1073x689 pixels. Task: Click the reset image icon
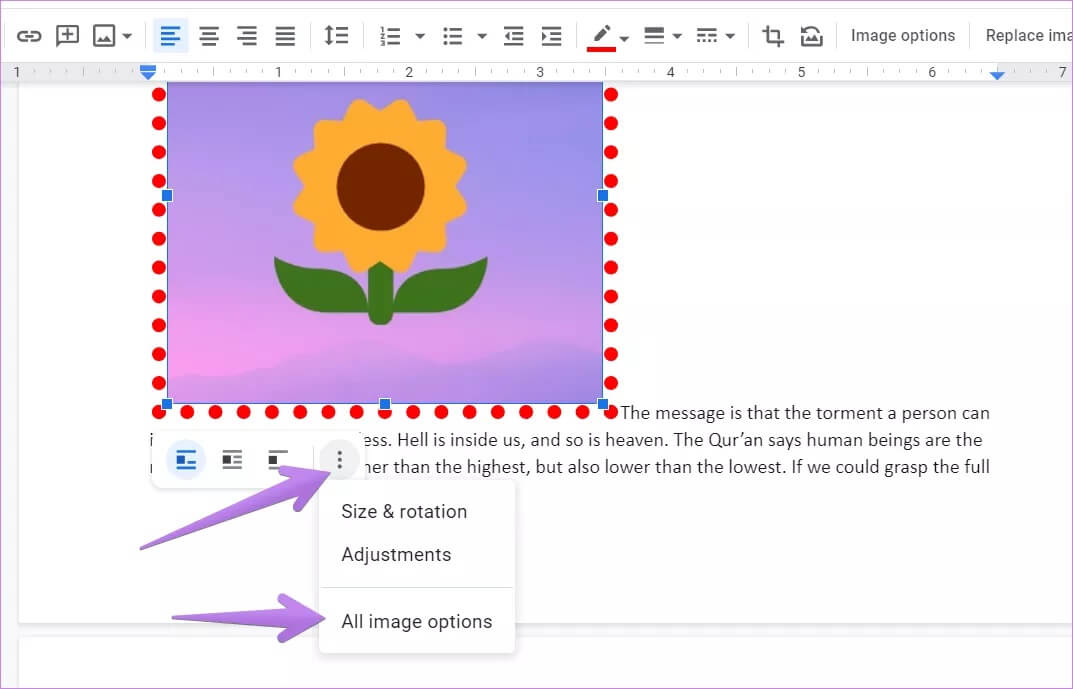pos(812,36)
